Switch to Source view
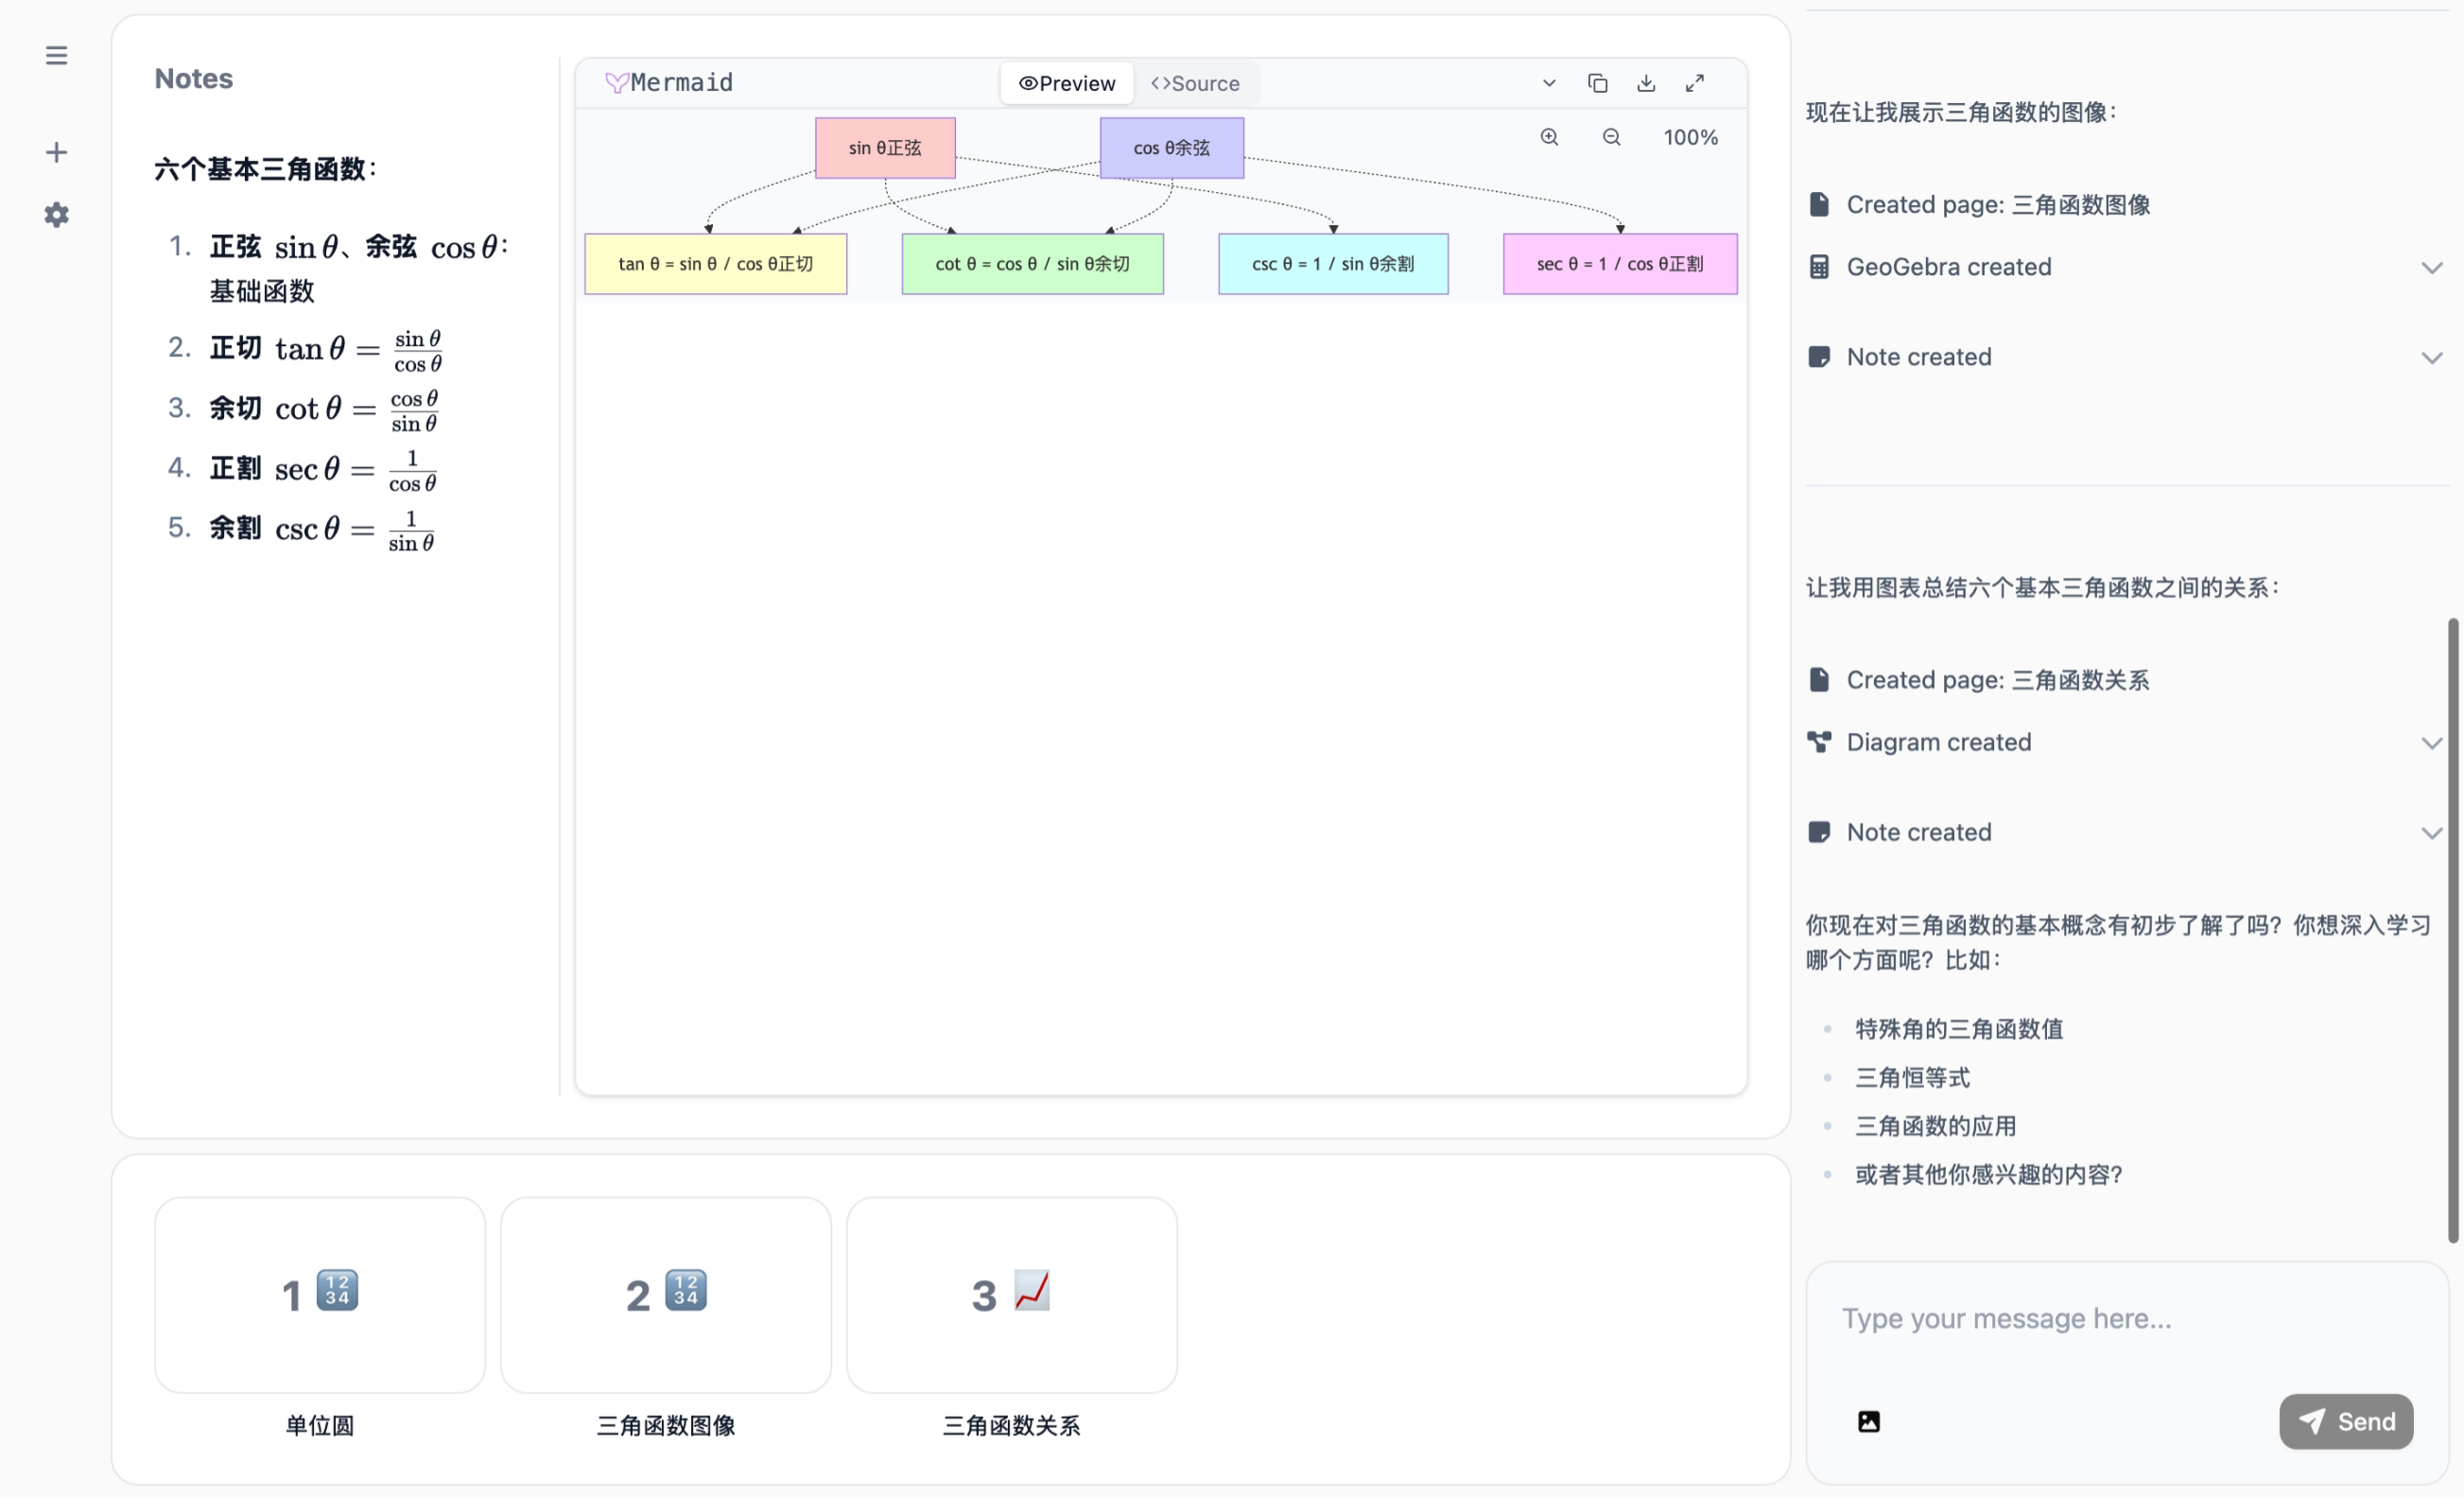The height and width of the screenshot is (1498, 2464). pos(1195,83)
